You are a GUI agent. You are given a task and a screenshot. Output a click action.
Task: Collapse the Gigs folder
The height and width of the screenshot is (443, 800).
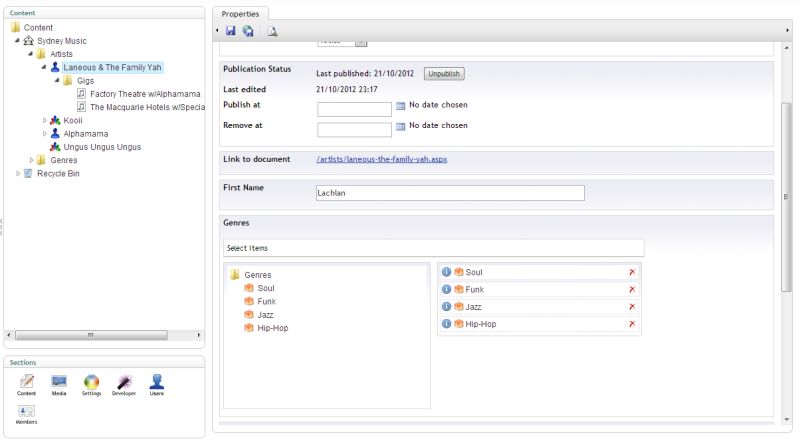click(x=57, y=80)
